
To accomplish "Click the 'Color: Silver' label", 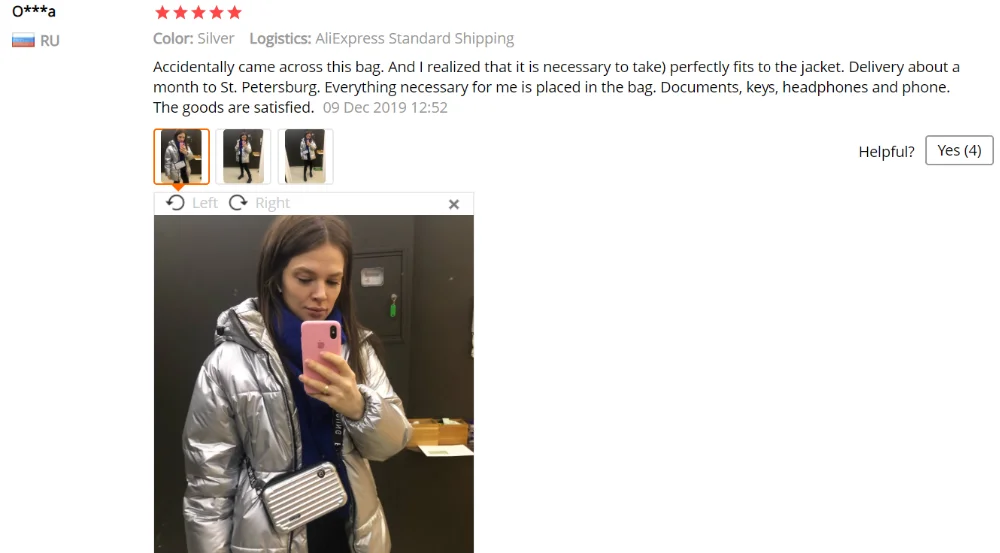I will coord(194,38).
